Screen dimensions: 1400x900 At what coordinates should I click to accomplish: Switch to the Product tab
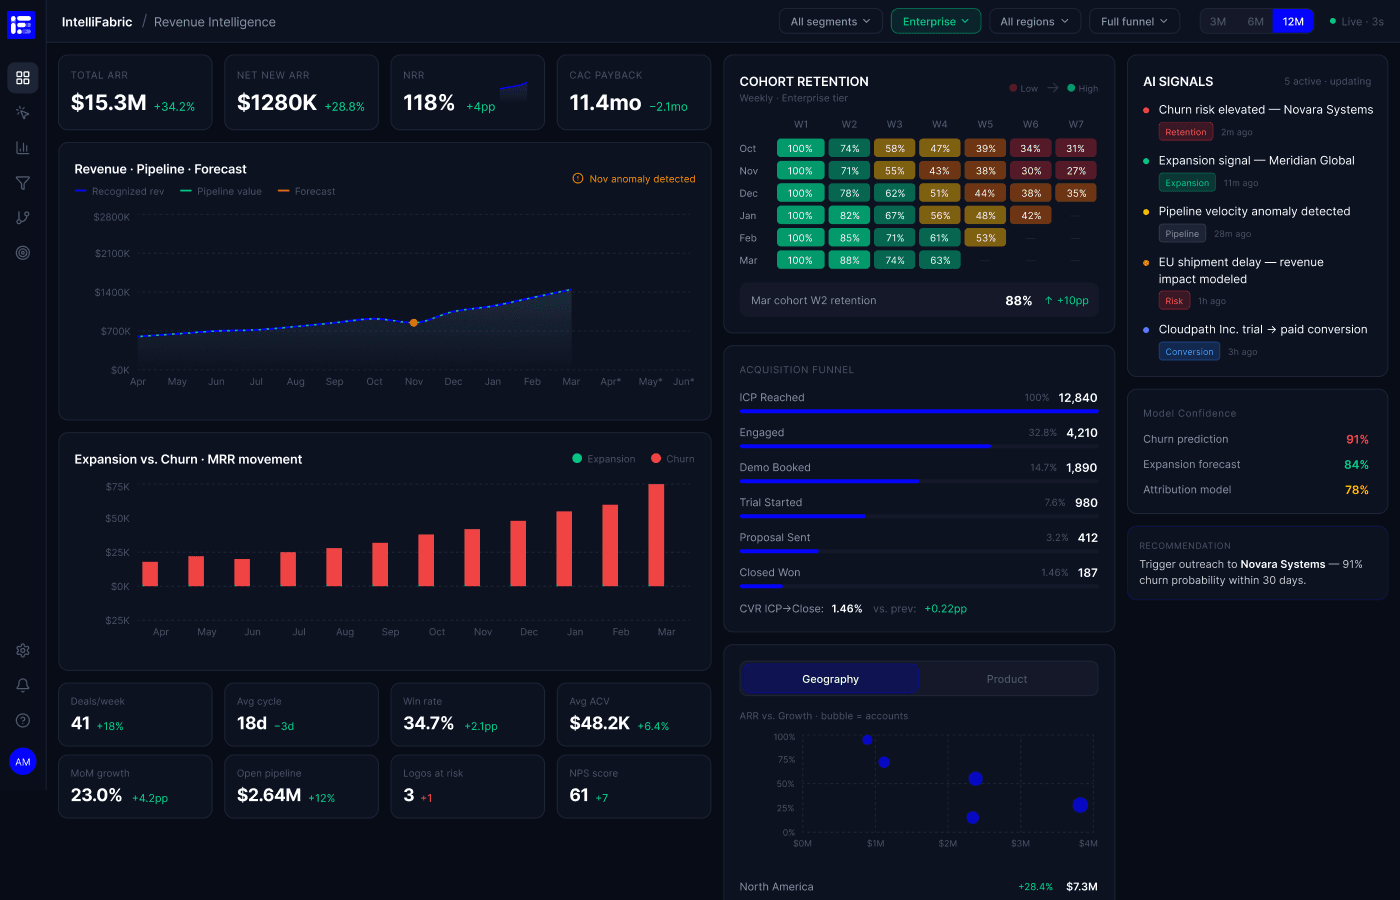click(1007, 678)
